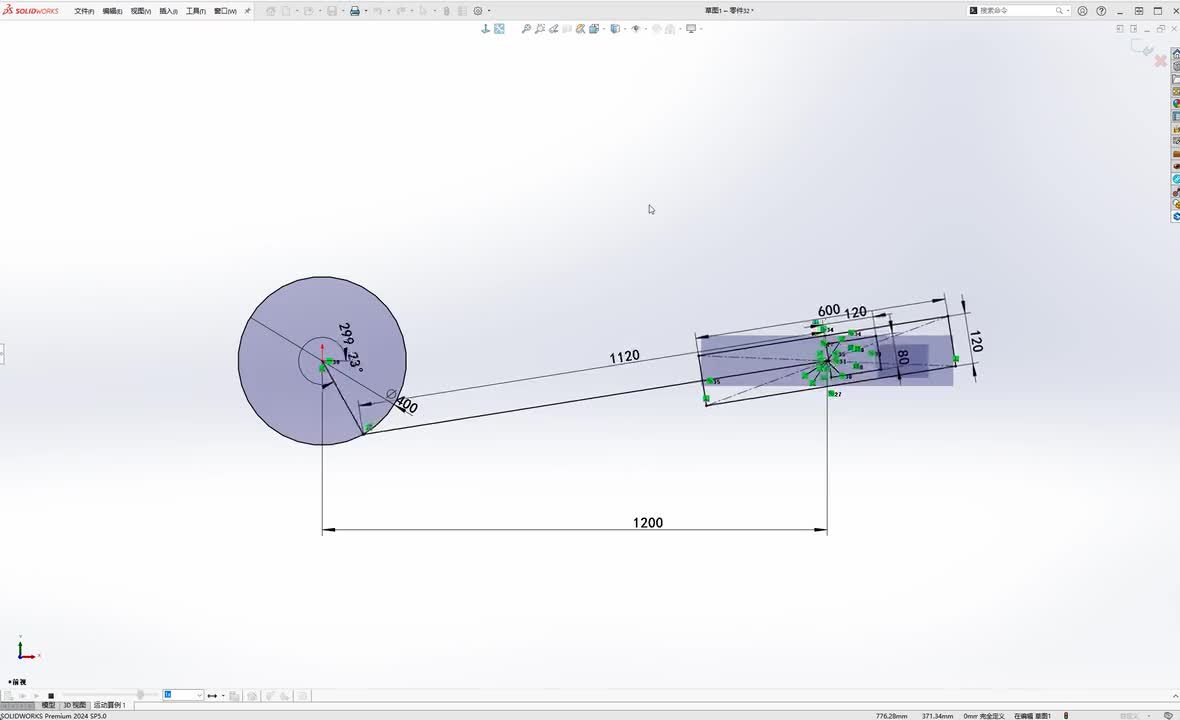Click the Dynamic Annotation Views icon
This screenshot has height=720, width=1180.
click(580, 29)
